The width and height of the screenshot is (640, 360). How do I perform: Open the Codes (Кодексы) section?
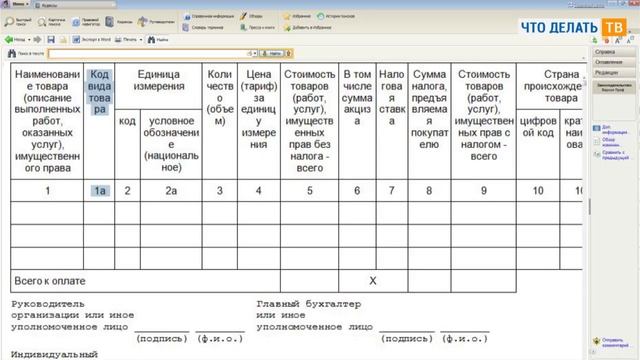tap(119, 22)
